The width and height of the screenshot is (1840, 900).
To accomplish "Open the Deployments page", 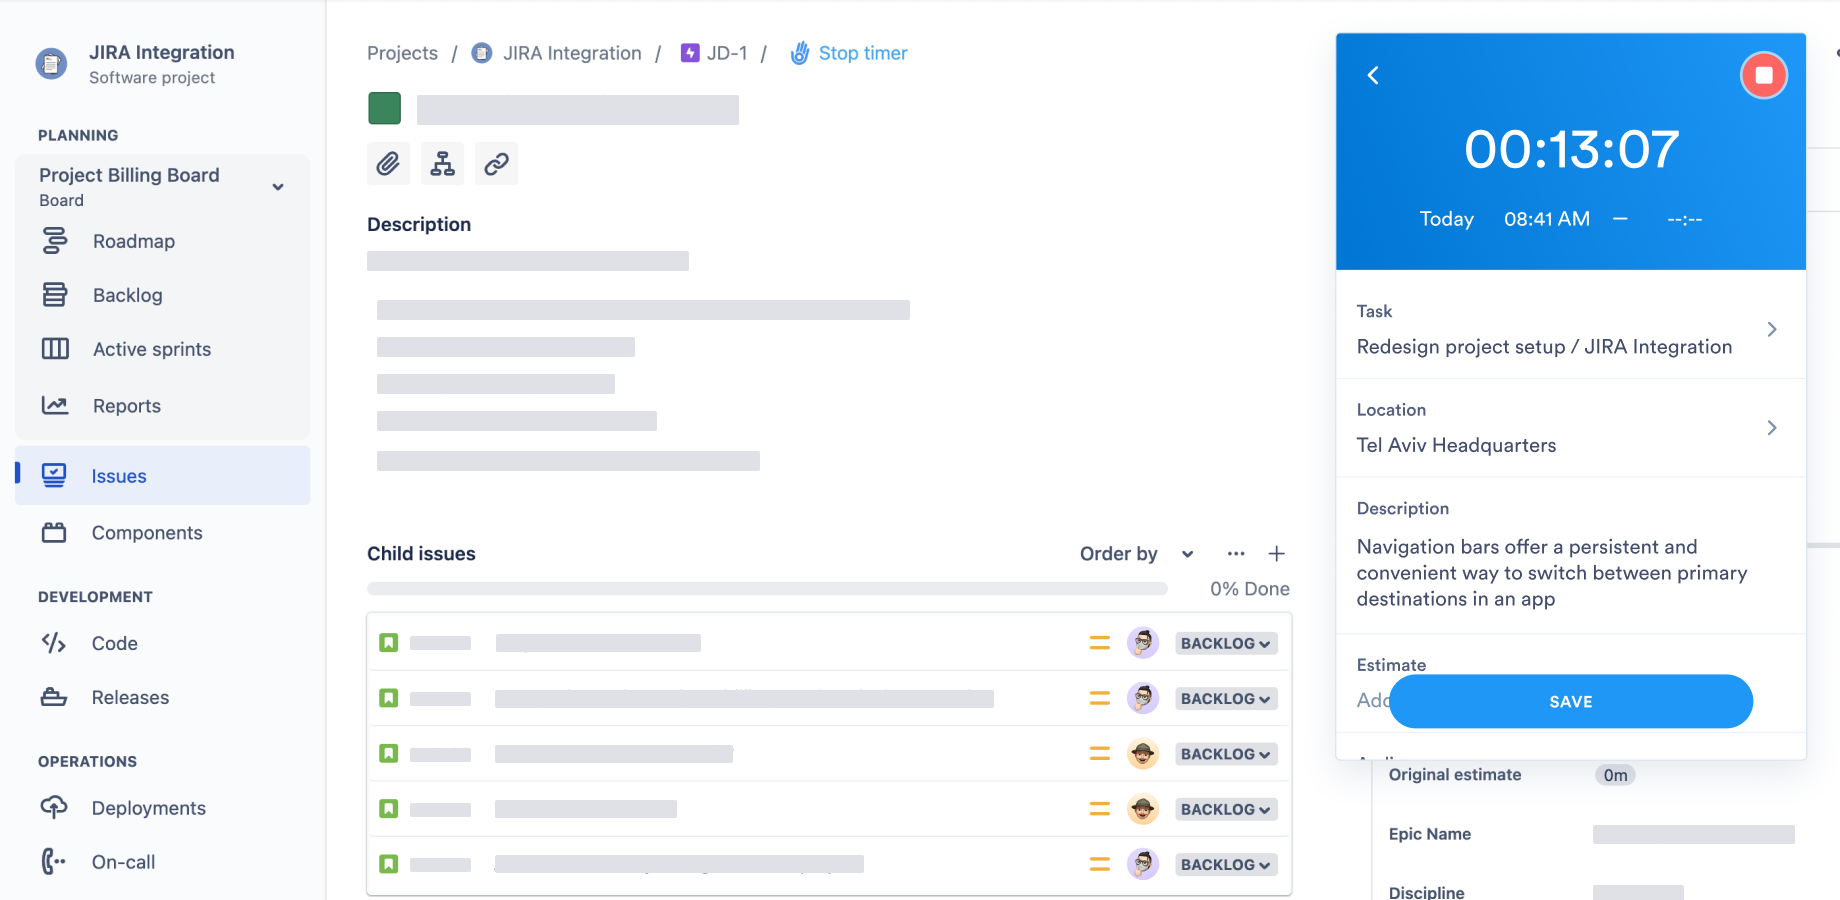I will (148, 808).
